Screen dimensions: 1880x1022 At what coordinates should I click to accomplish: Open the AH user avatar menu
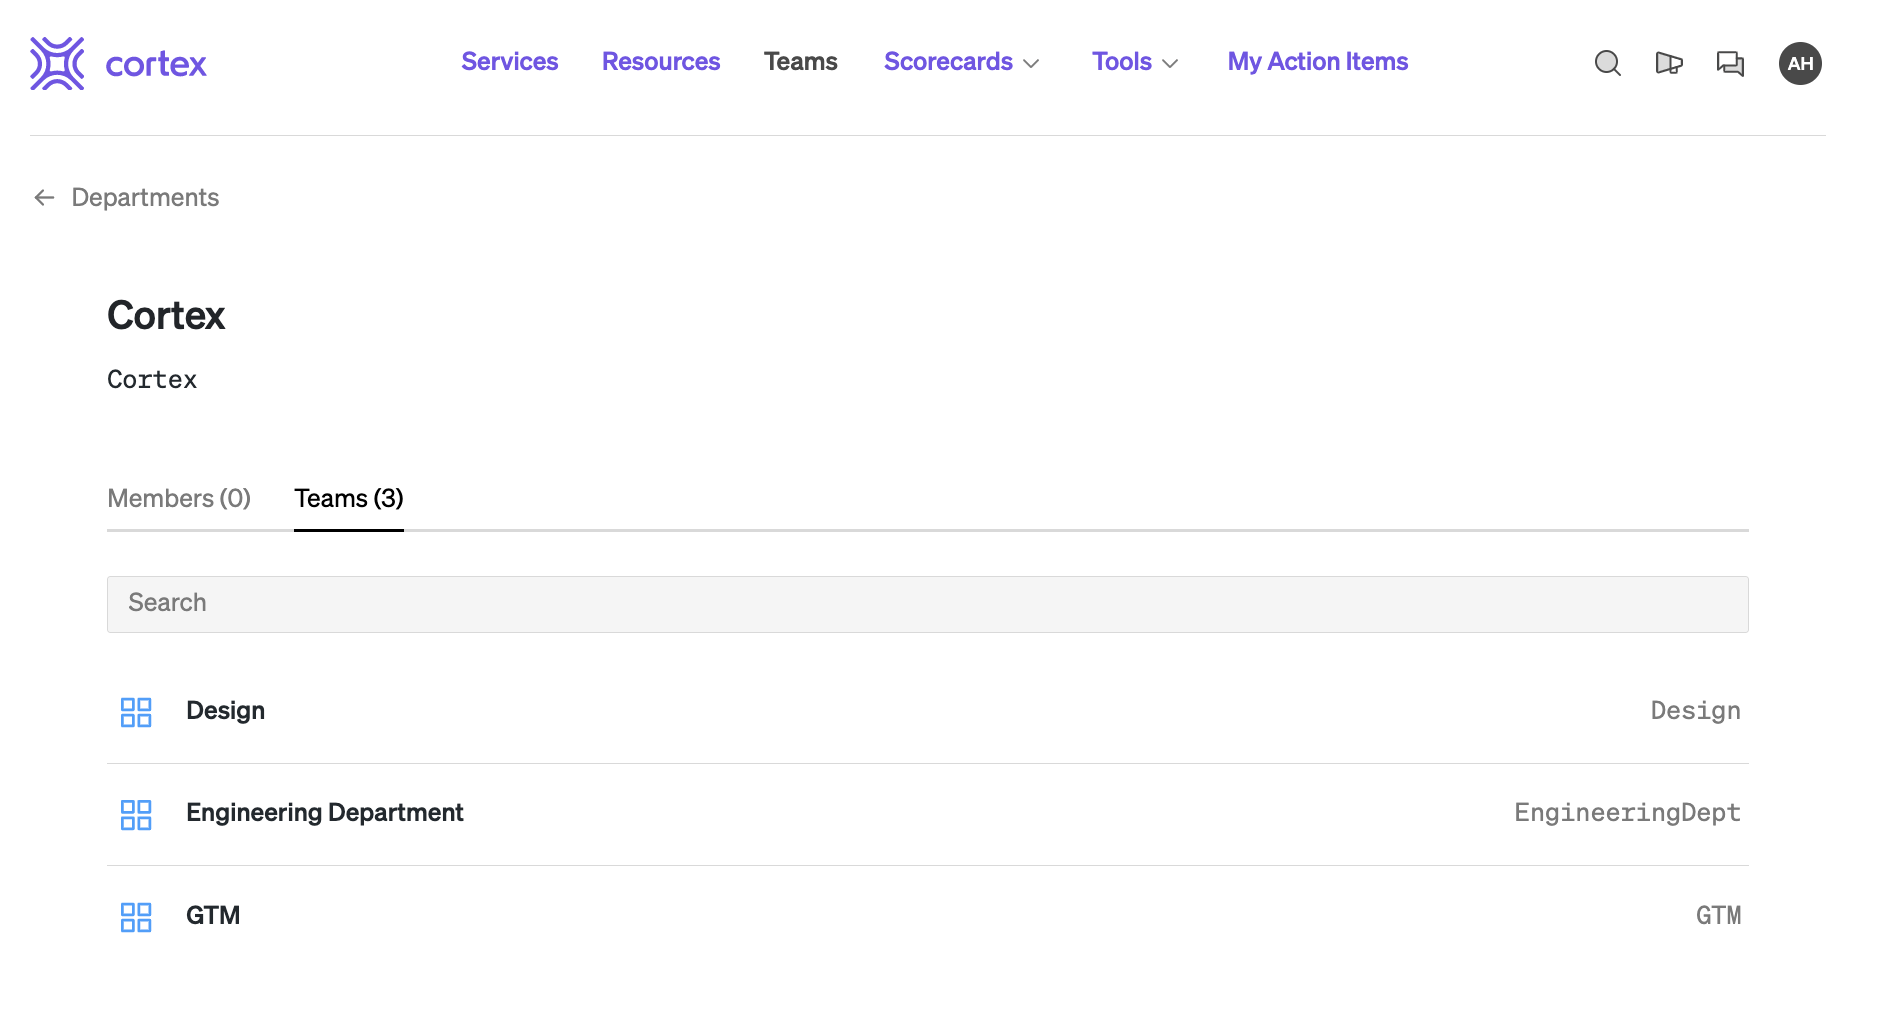click(1800, 63)
